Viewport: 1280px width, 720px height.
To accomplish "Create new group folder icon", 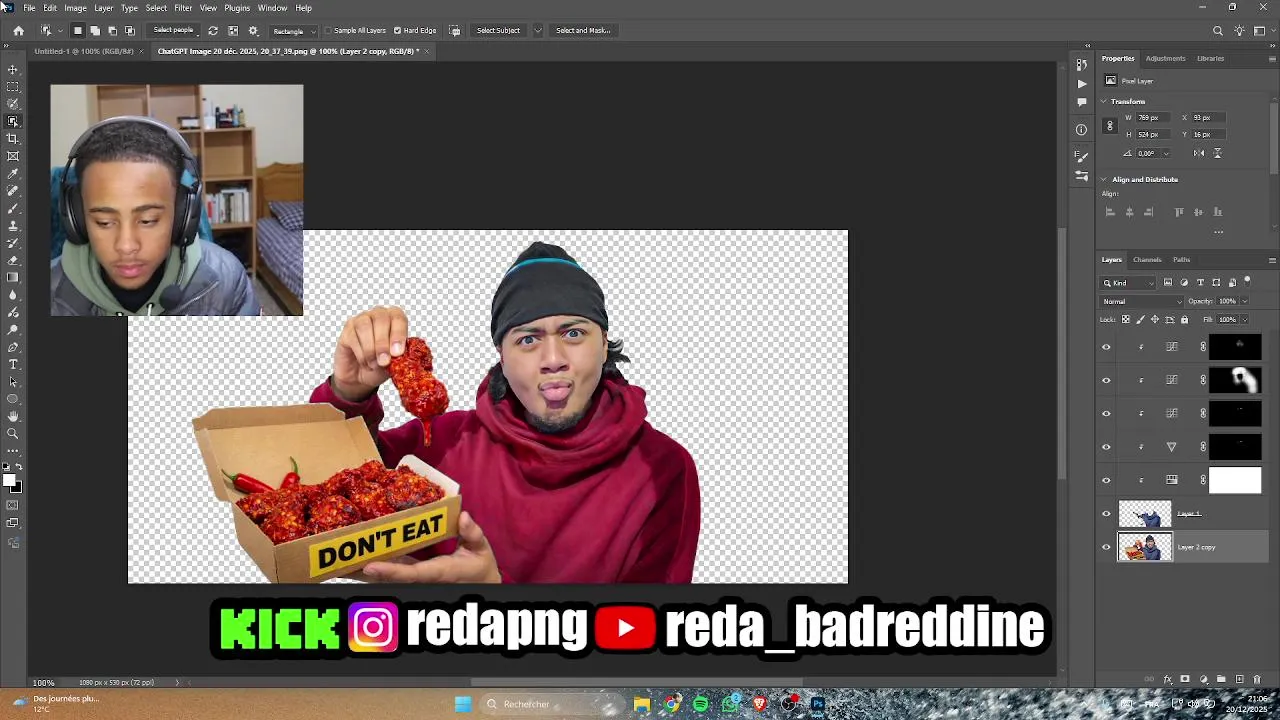I will point(1221,679).
